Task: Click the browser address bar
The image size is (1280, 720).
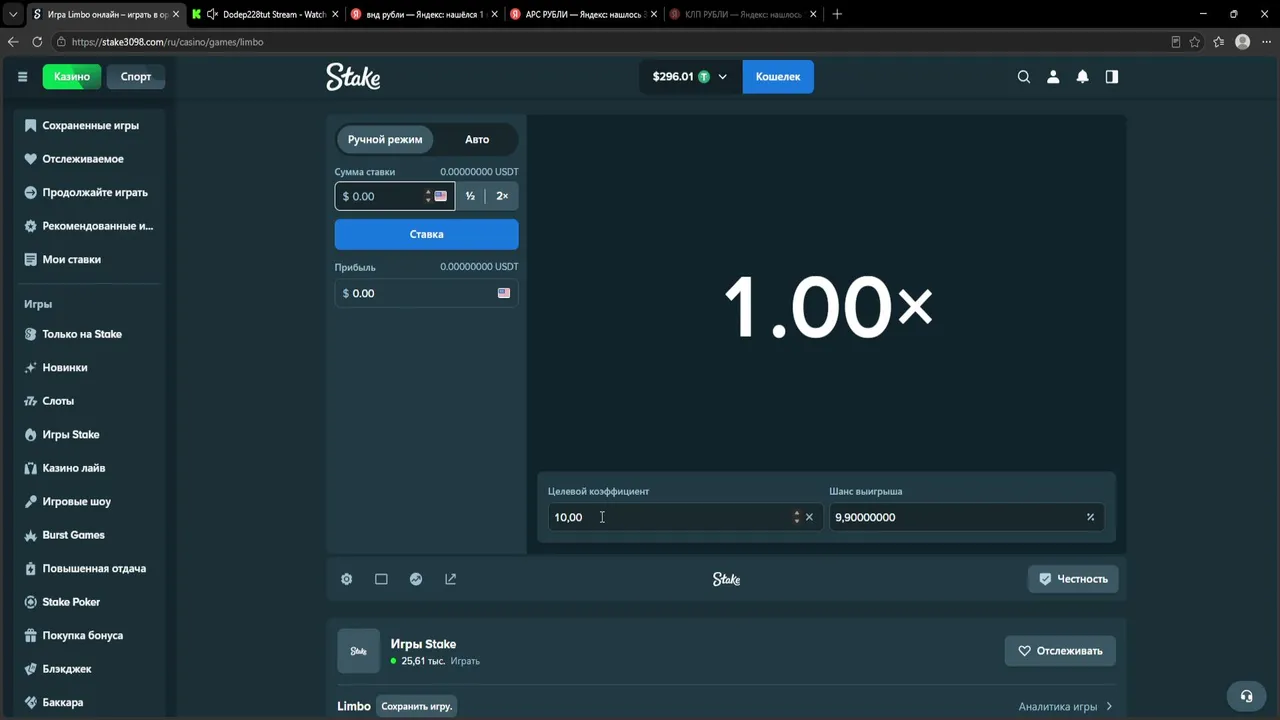Action: click(x=610, y=42)
